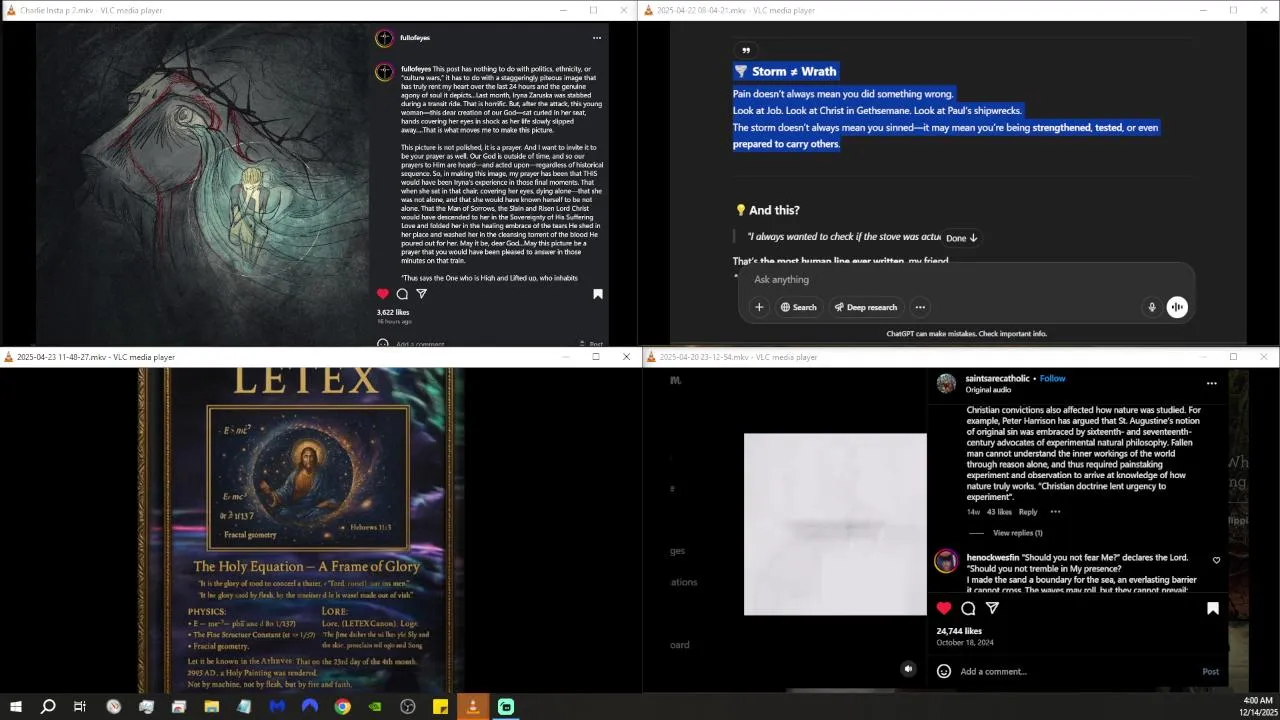Screen dimensions: 1280x720
Task: Like henockwesfin comment with small heart
Action: pos(1216,560)
